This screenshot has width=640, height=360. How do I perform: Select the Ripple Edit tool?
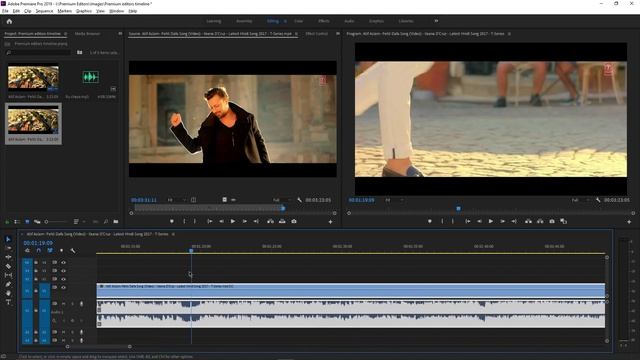(8, 257)
